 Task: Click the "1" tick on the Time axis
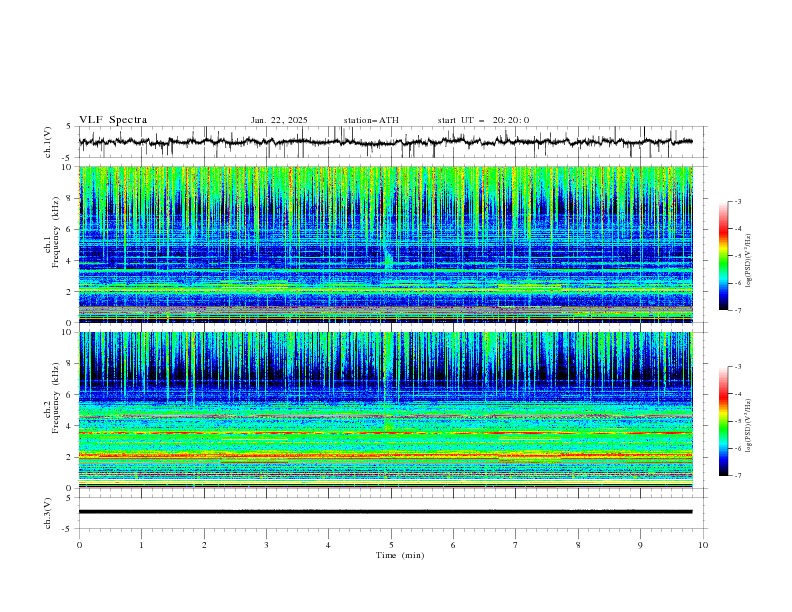click(141, 545)
